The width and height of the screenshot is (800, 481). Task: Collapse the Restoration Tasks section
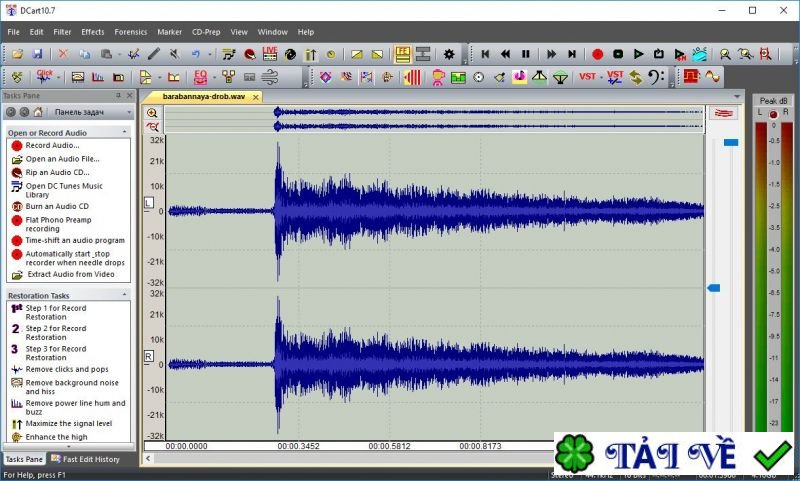click(x=125, y=296)
